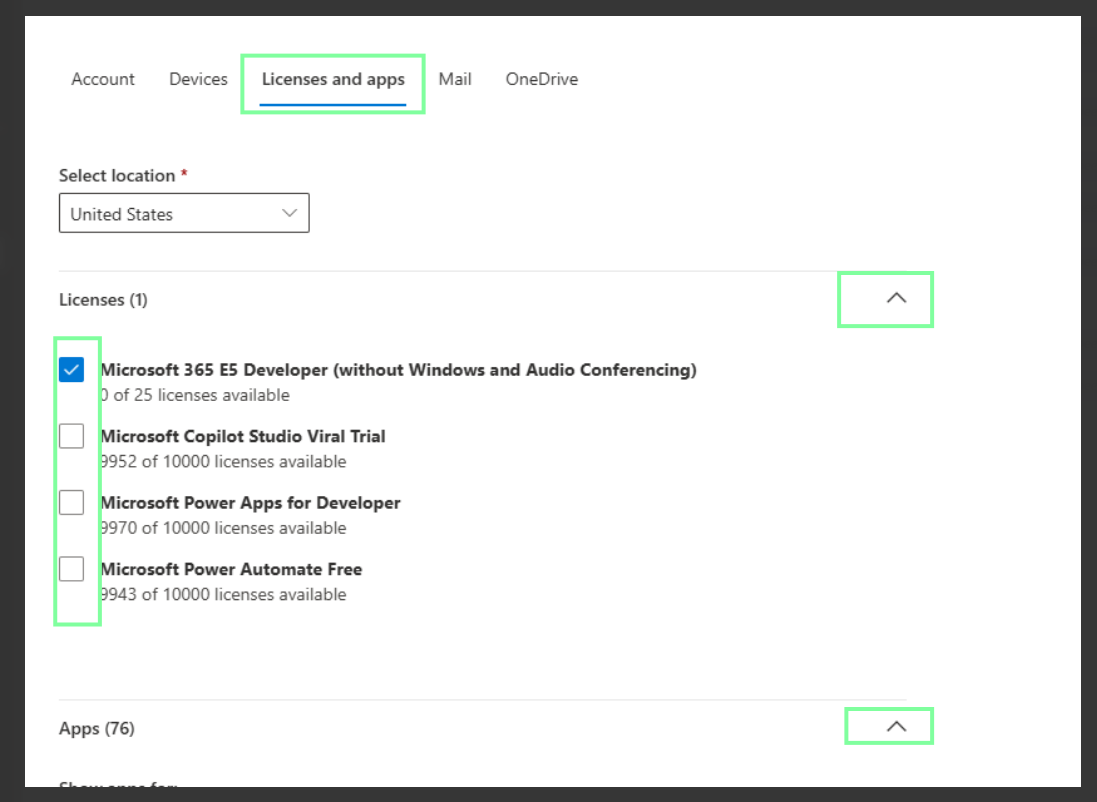This screenshot has width=1097, height=802.
Task: Click the 'Licenses (1)' heading
Action: tap(104, 300)
